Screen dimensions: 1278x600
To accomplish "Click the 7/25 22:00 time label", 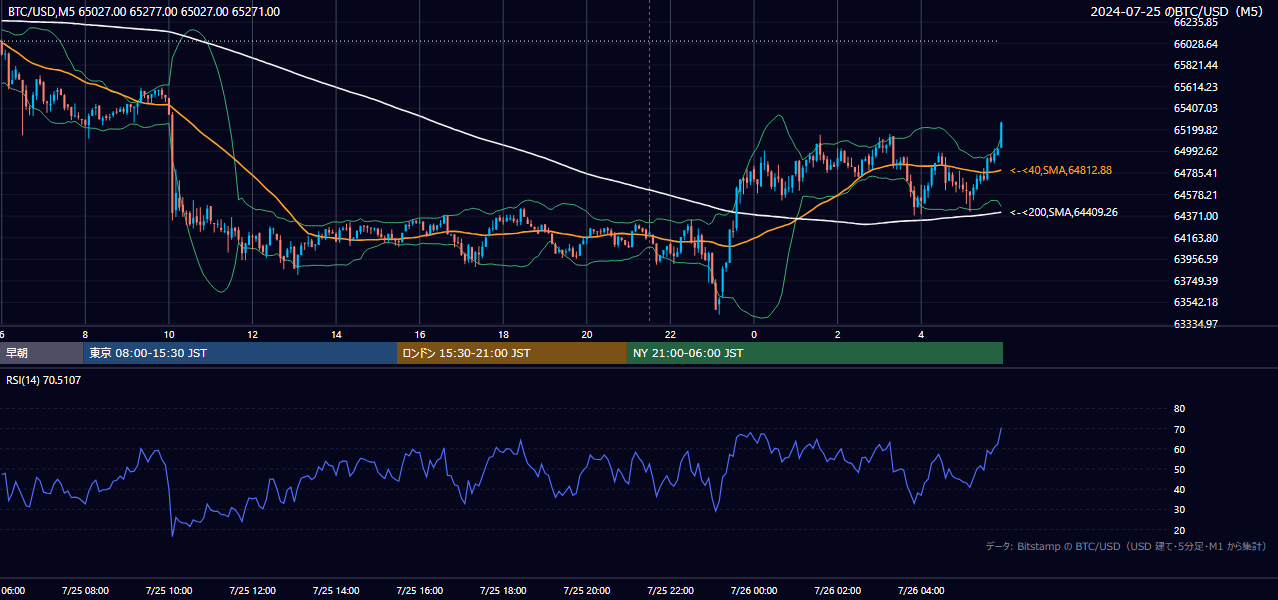I will (670, 591).
